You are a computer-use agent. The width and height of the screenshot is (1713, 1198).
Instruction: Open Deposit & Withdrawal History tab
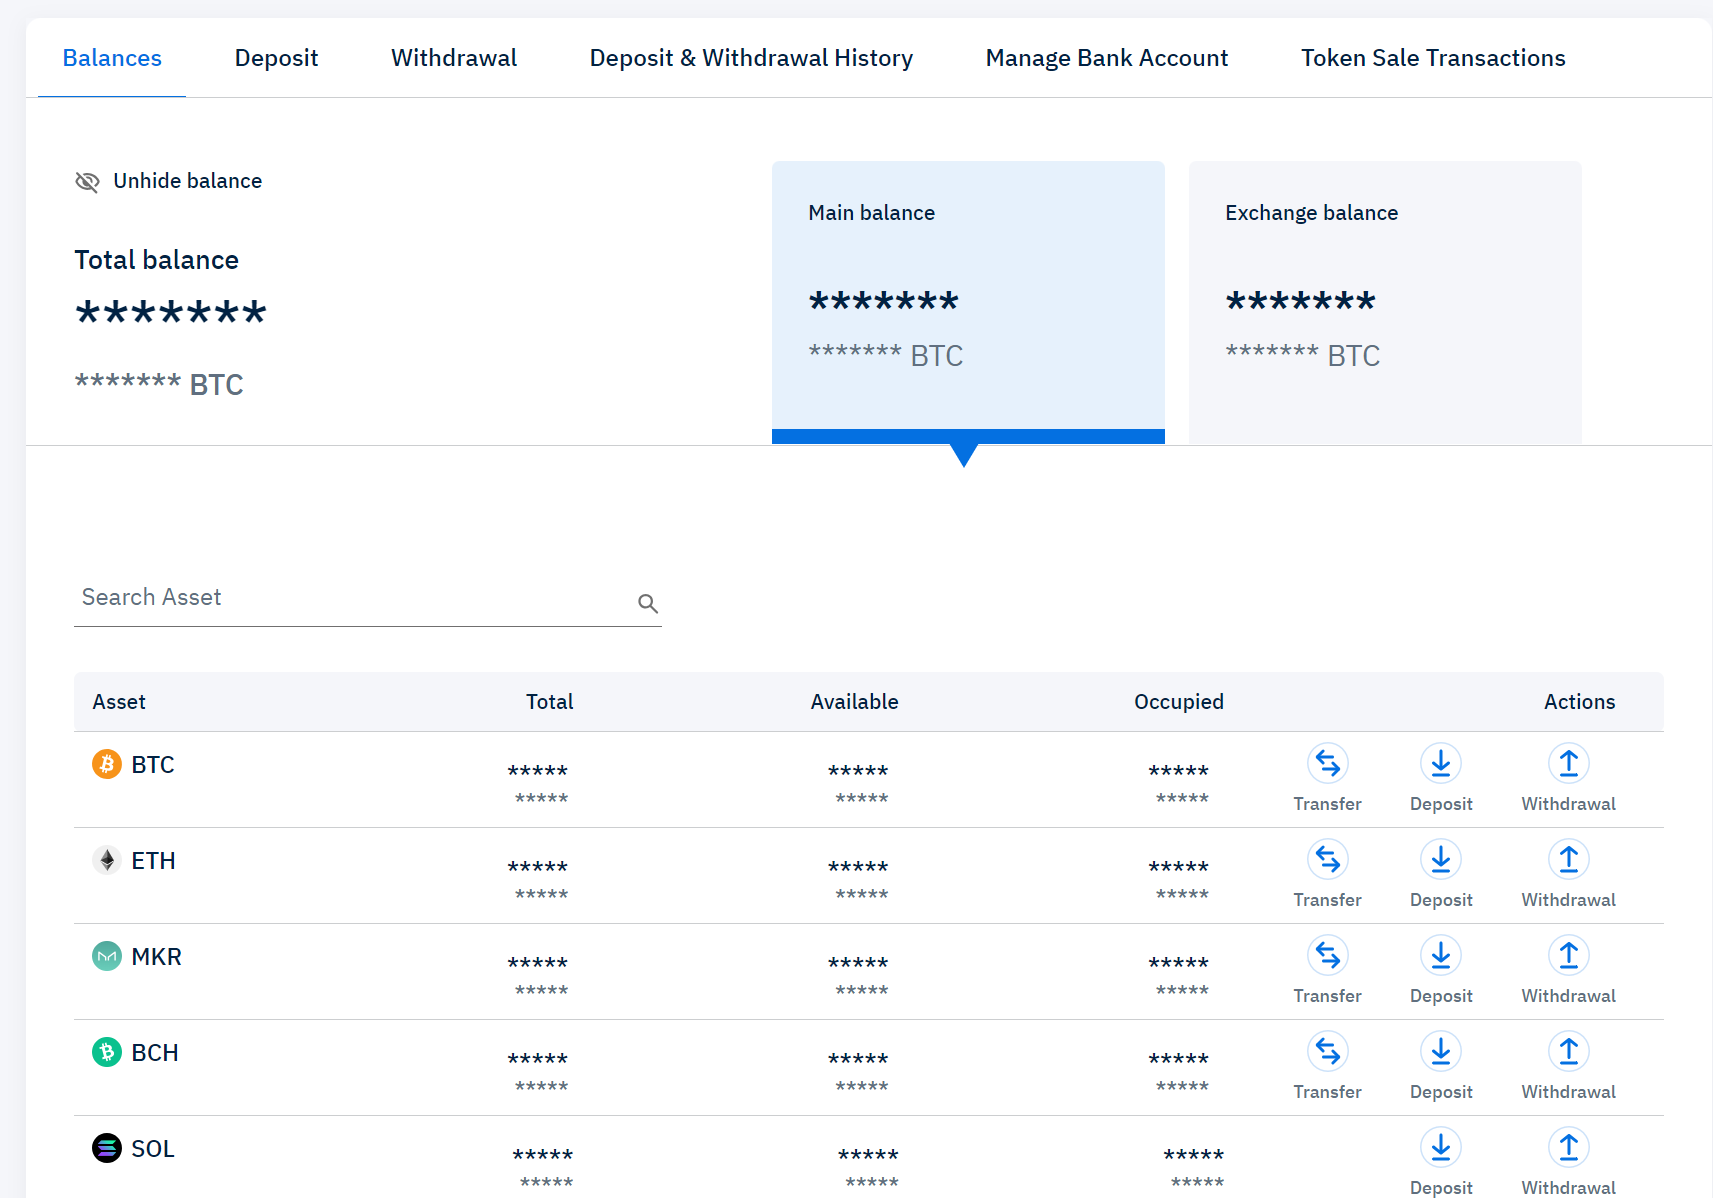(x=751, y=58)
